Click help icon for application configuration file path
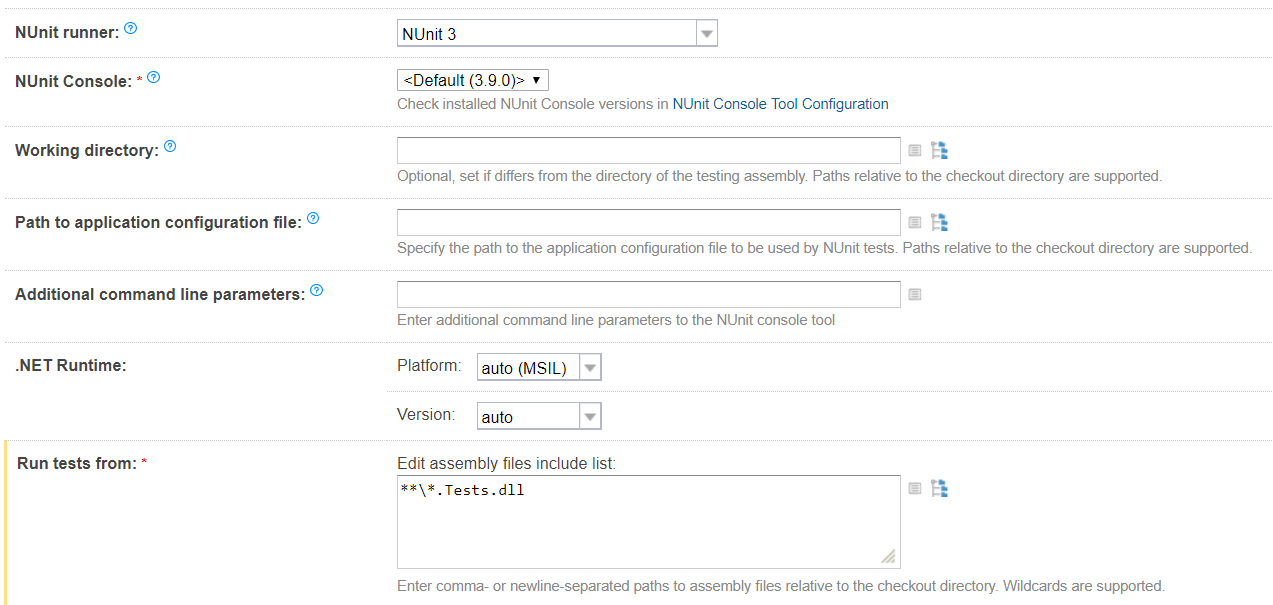 click(x=313, y=219)
